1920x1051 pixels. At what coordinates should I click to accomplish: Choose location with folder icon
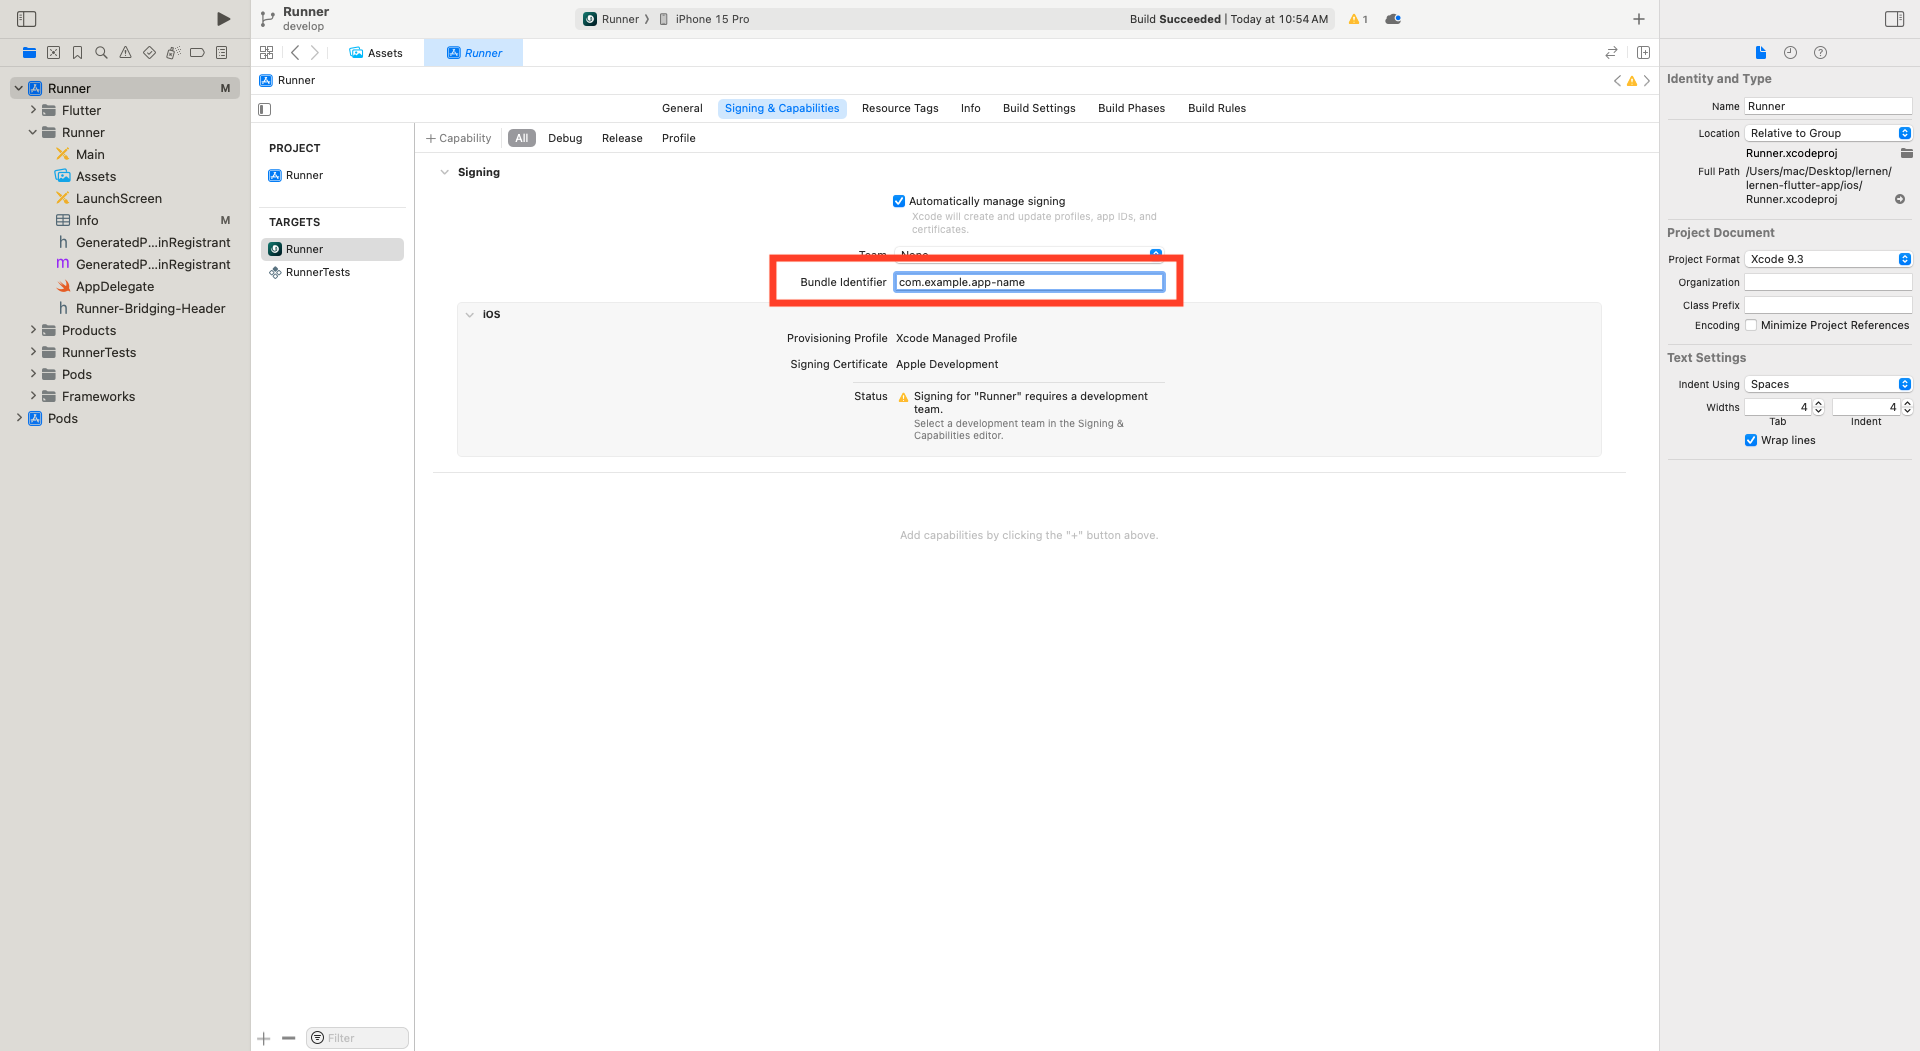(1906, 153)
